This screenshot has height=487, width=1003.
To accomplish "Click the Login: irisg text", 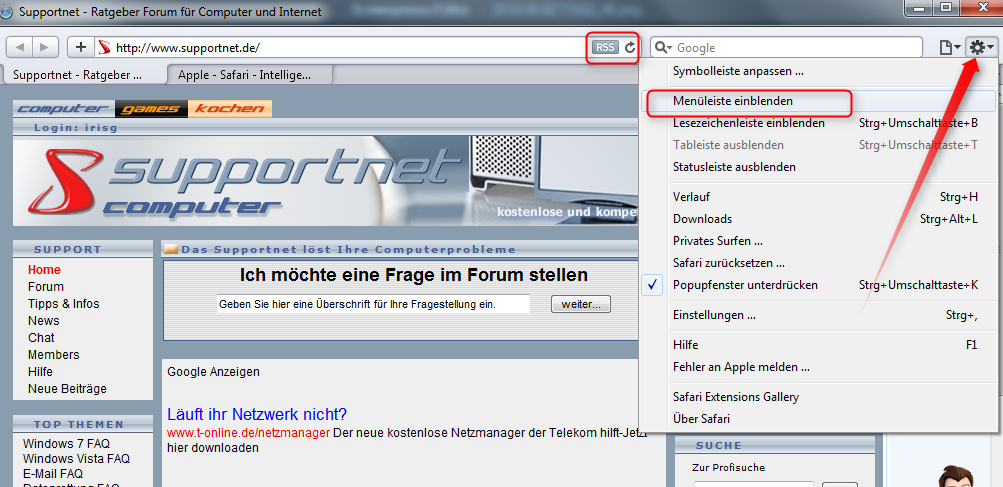I will tap(75, 127).
